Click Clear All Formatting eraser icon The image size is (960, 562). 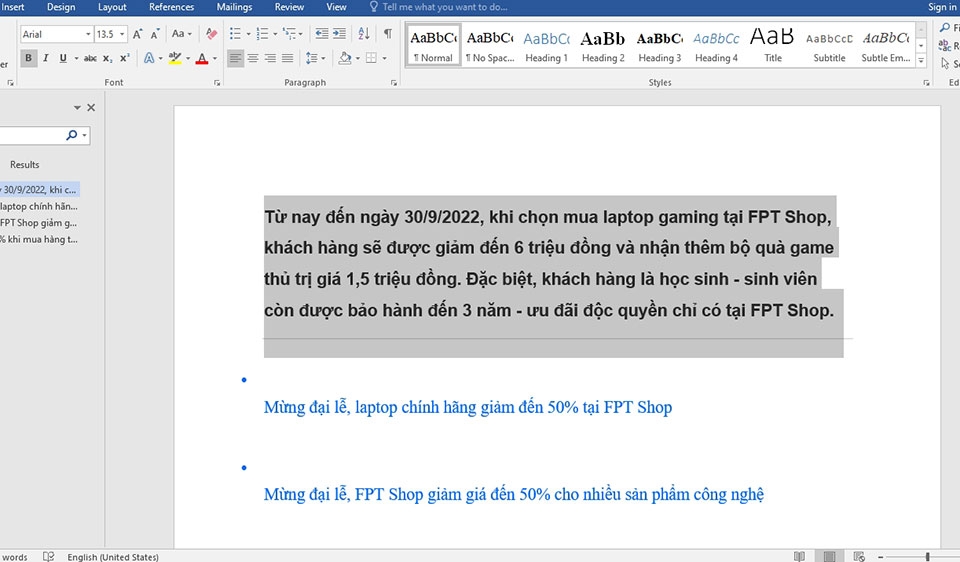[x=211, y=34]
